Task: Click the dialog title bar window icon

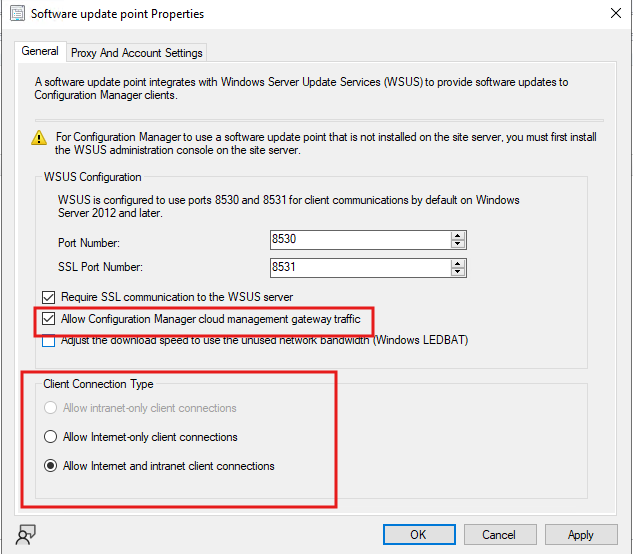Action: tap(16, 14)
